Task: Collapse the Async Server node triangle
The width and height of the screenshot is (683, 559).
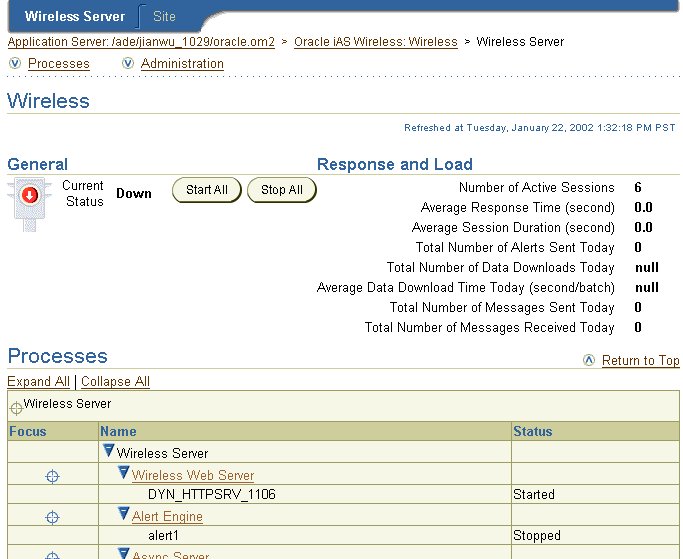Action: [124, 553]
